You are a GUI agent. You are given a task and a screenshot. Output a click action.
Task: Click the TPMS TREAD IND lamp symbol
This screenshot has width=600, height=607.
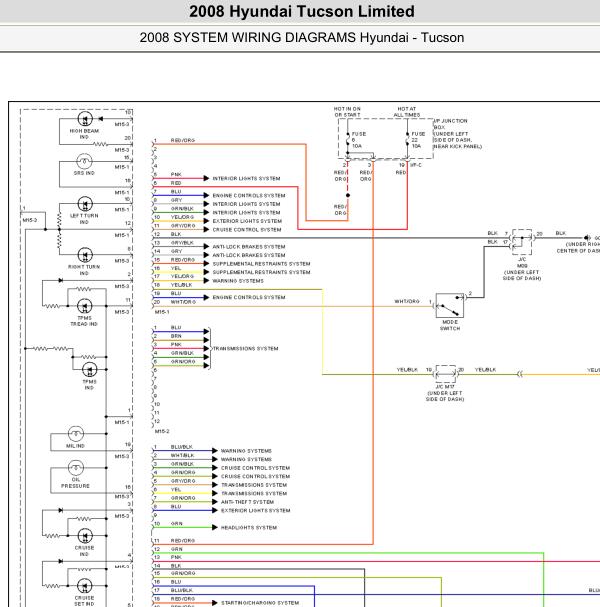[85, 306]
